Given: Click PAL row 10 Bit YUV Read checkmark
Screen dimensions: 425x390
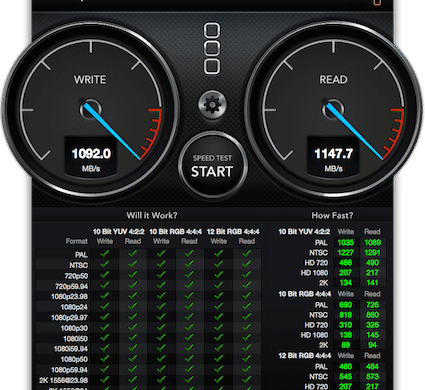Looking at the screenshot, I should pyautogui.click(x=133, y=254).
